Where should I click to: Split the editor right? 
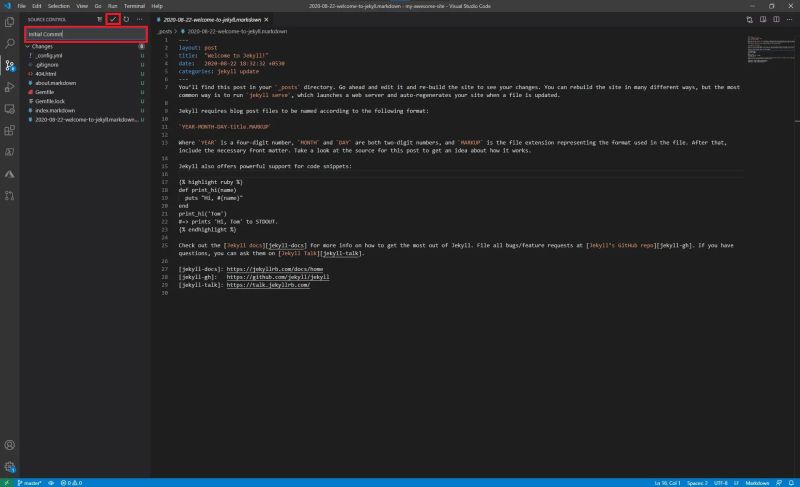(776, 19)
